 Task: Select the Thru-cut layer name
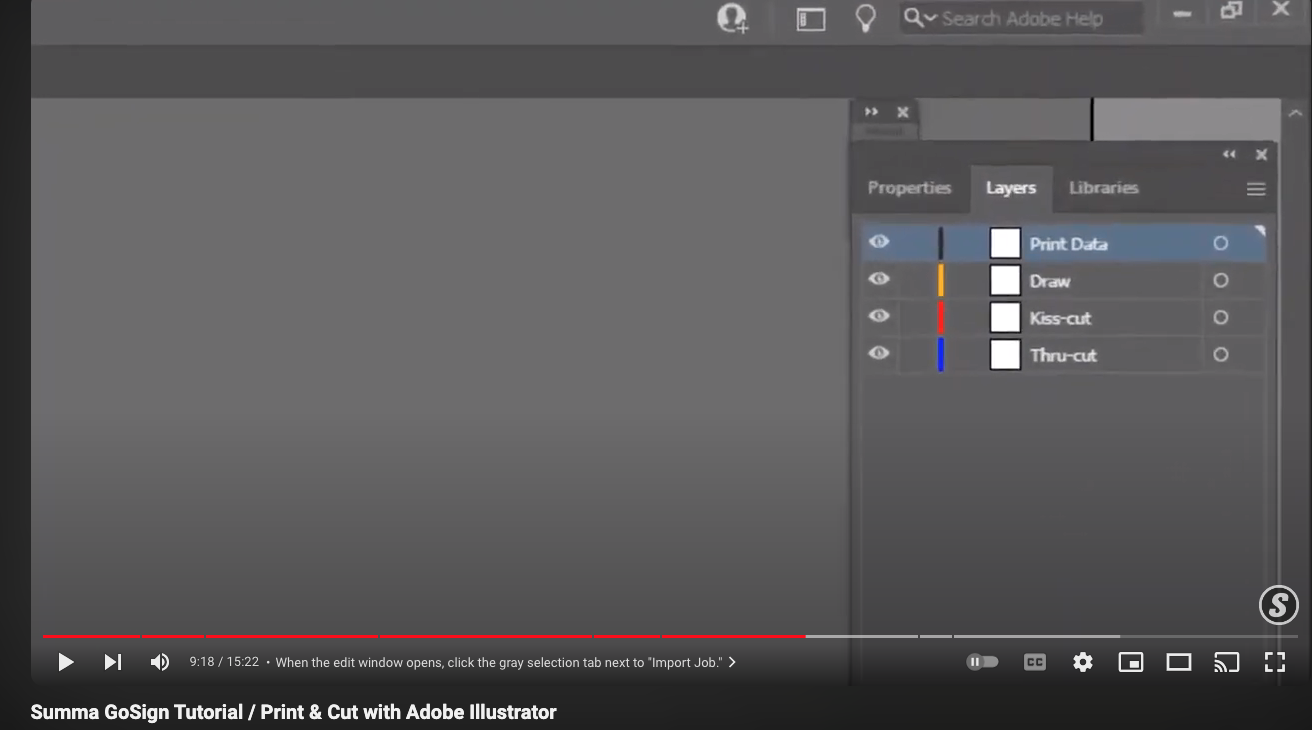pyautogui.click(x=1063, y=355)
